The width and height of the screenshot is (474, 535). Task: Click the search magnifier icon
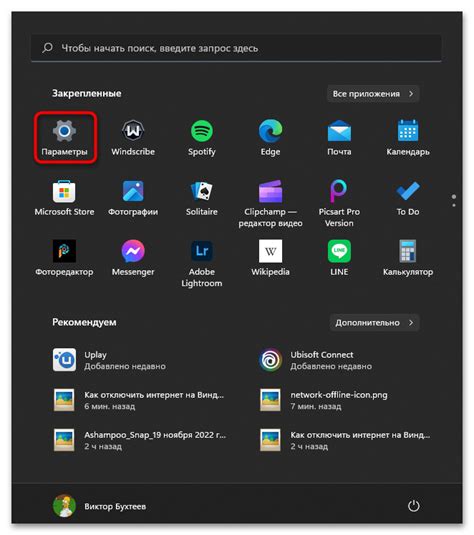[x=47, y=48]
